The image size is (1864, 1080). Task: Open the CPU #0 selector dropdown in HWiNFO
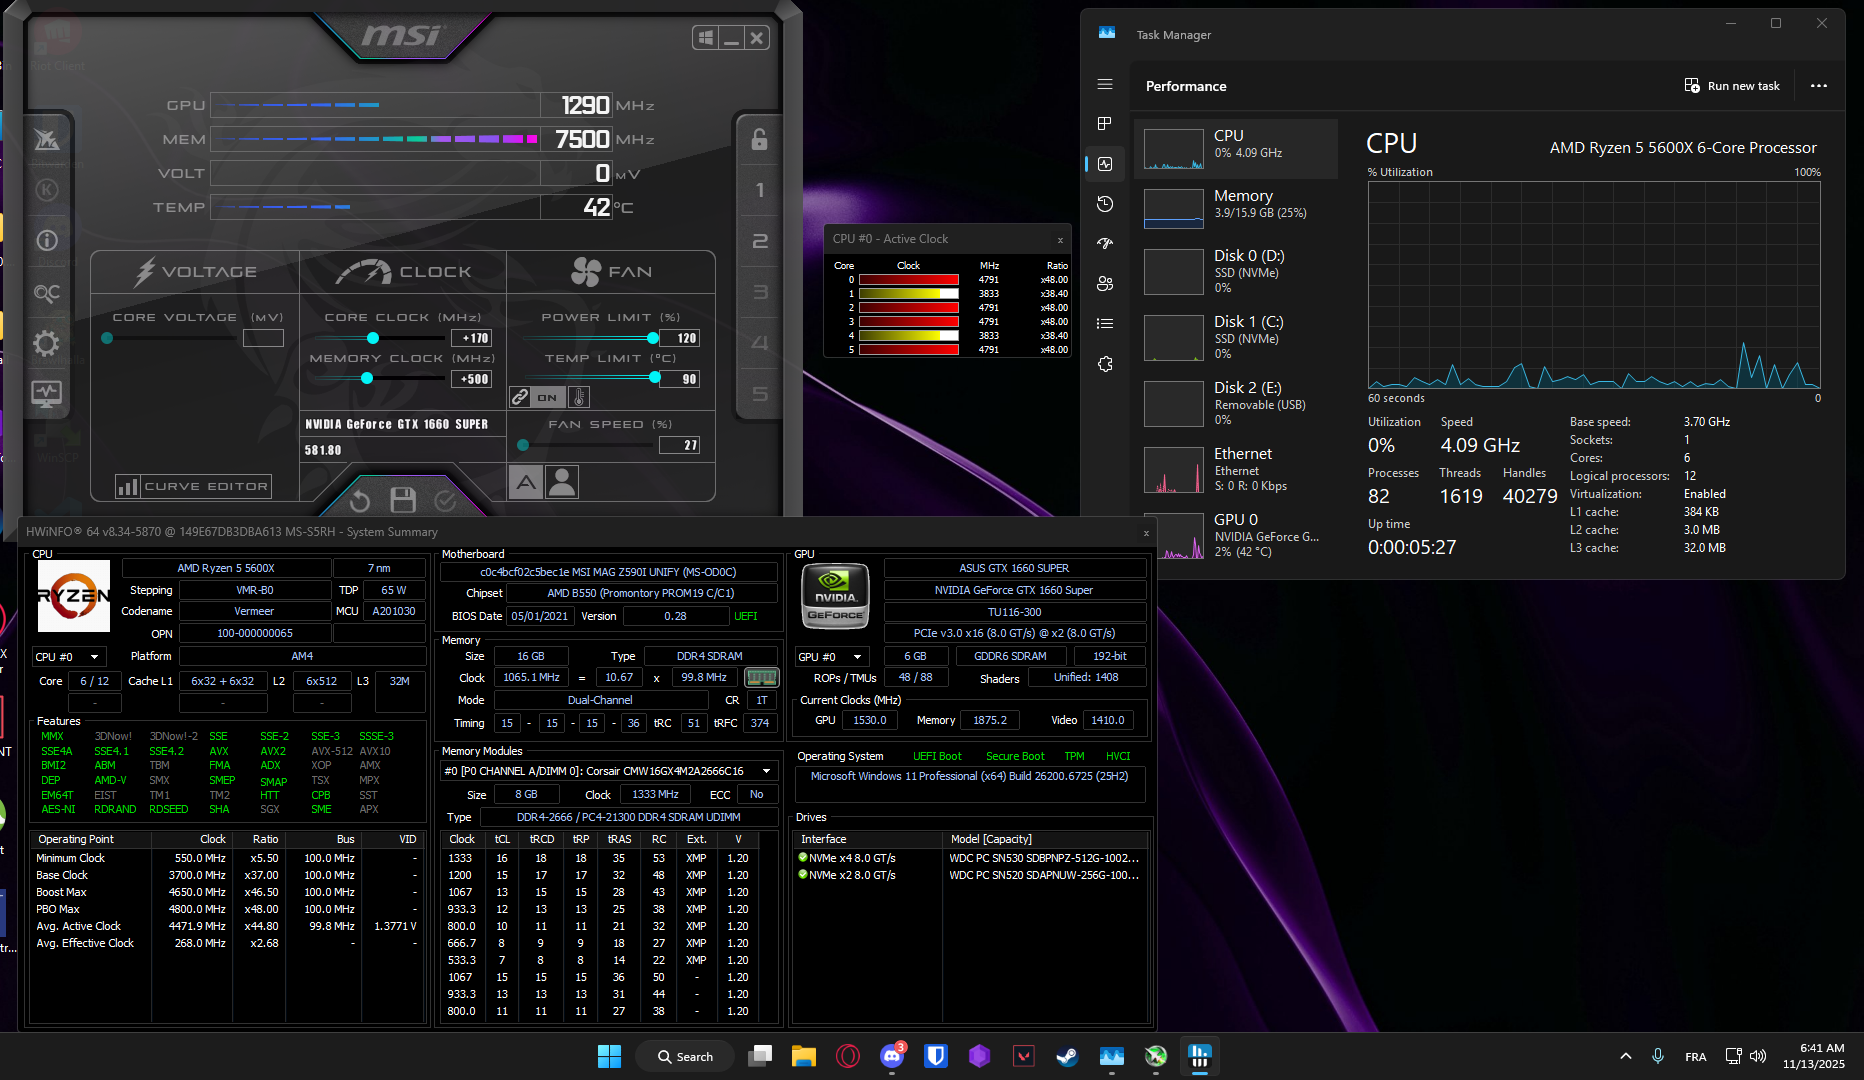click(x=68, y=657)
